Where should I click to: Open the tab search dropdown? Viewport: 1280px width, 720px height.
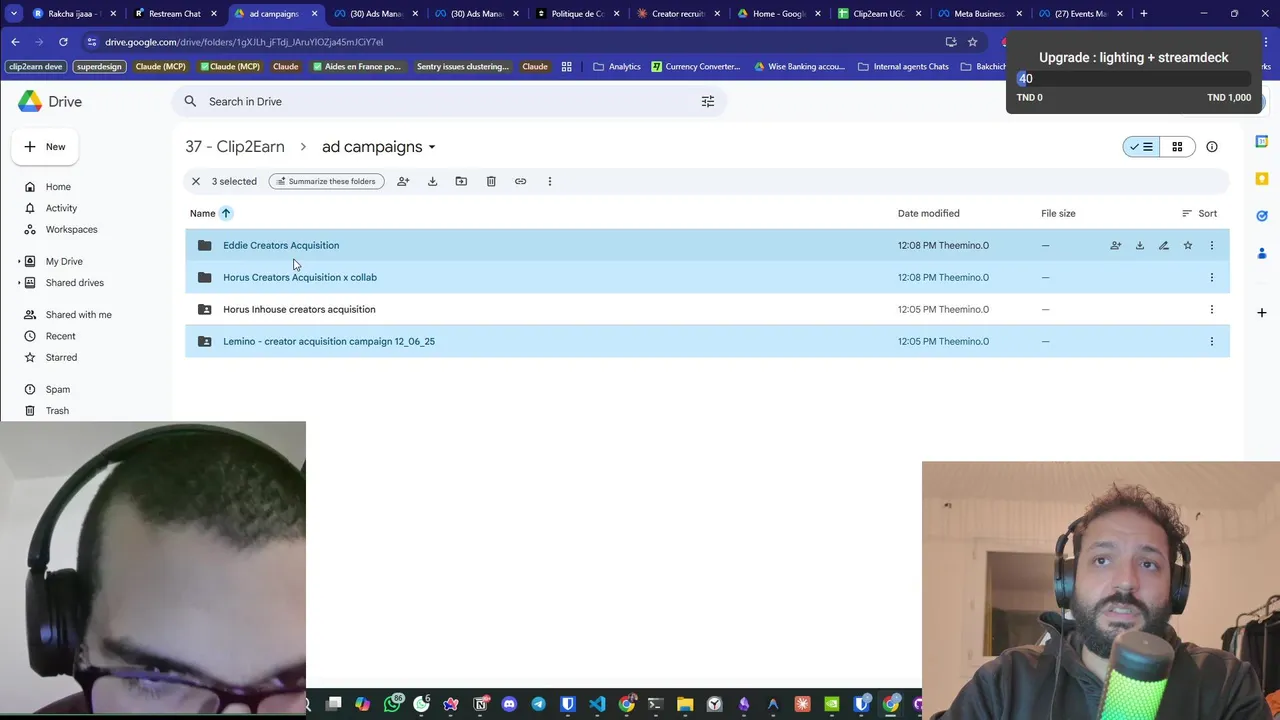coord(14,14)
